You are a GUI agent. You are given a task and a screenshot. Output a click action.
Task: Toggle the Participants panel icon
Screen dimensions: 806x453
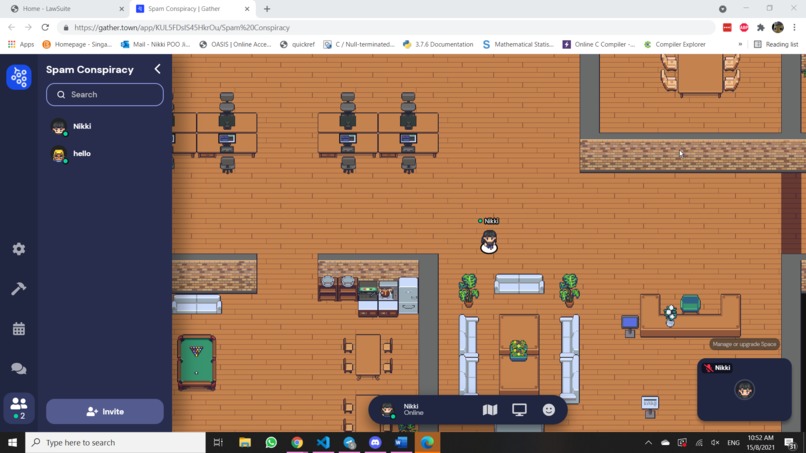pyautogui.click(x=19, y=408)
